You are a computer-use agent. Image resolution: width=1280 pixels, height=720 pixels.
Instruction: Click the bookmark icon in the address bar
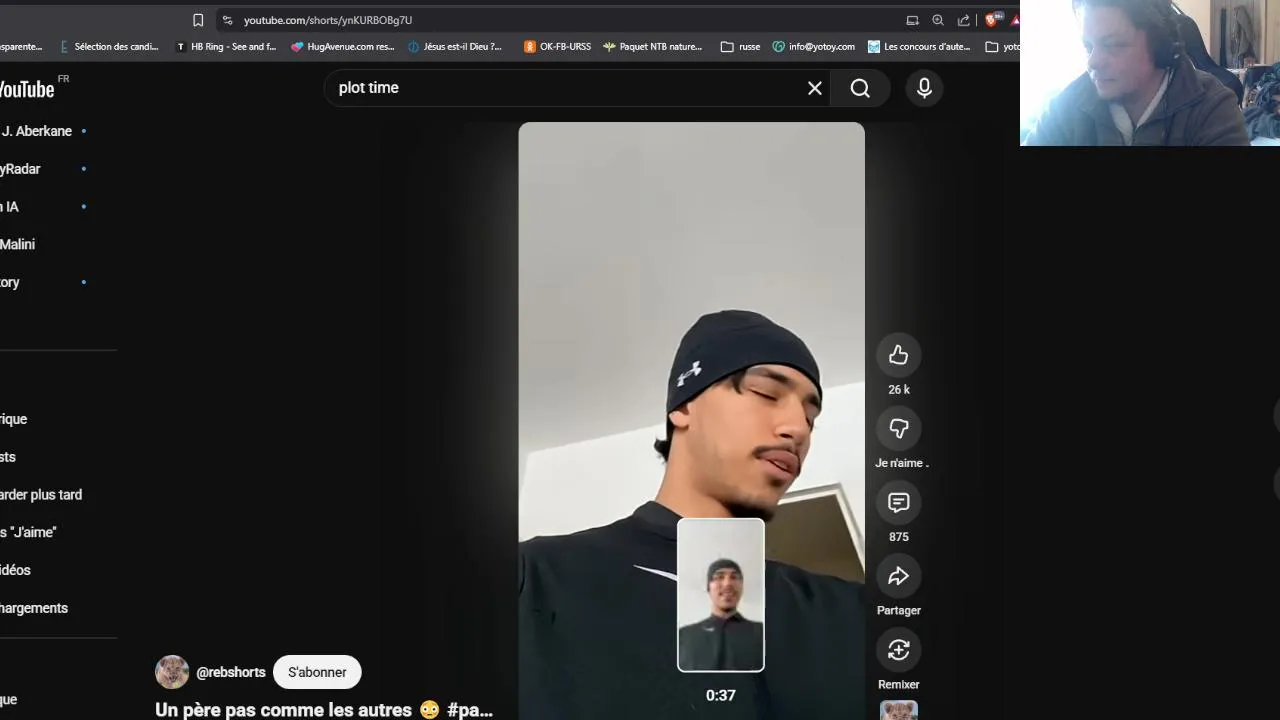click(x=198, y=20)
